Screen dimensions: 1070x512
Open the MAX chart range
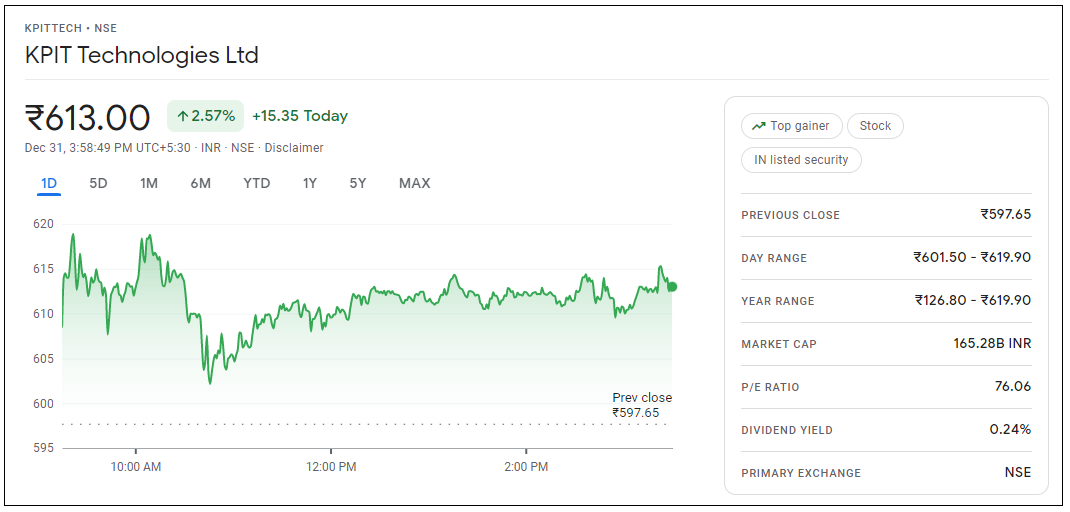click(414, 183)
